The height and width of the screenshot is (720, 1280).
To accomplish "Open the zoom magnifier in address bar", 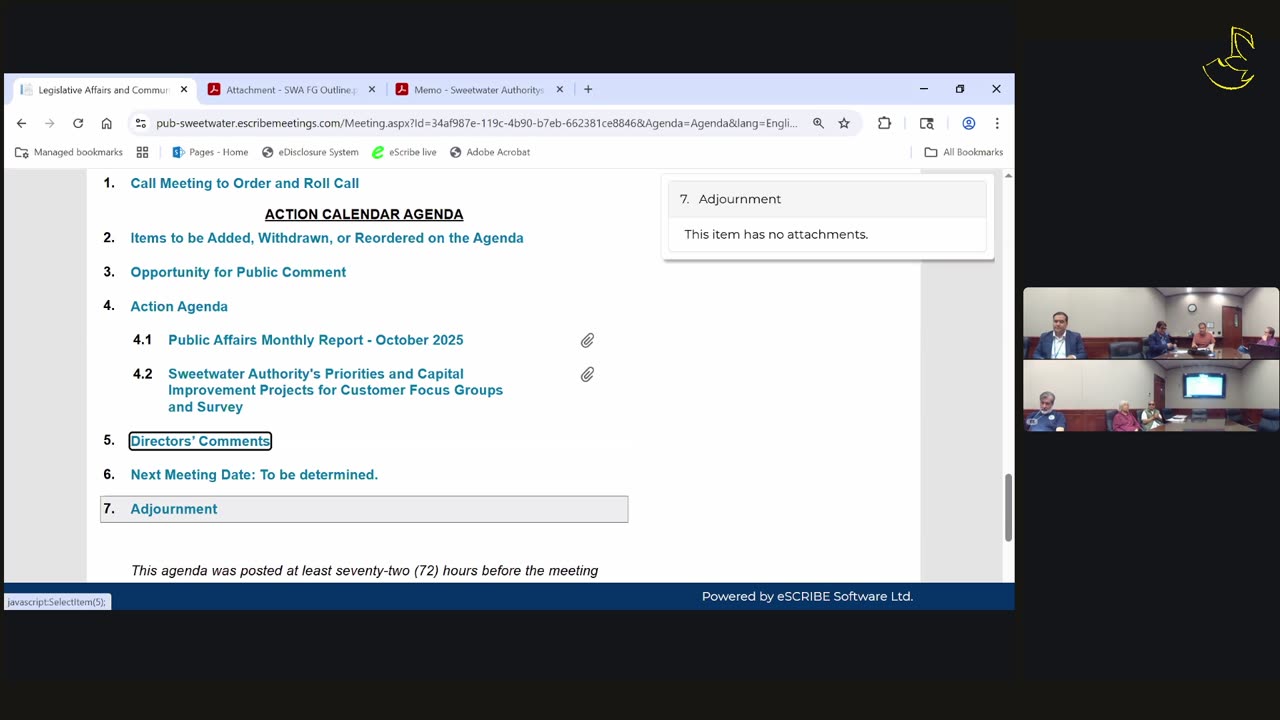I will coord(818,123).
